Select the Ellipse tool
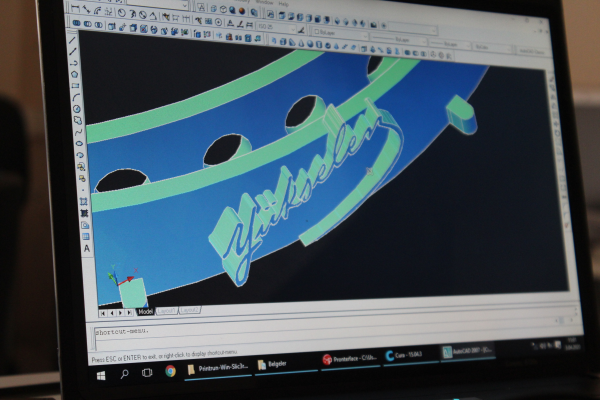The height and width of the screenshot is (400, 600). click(x=79, y=144)
